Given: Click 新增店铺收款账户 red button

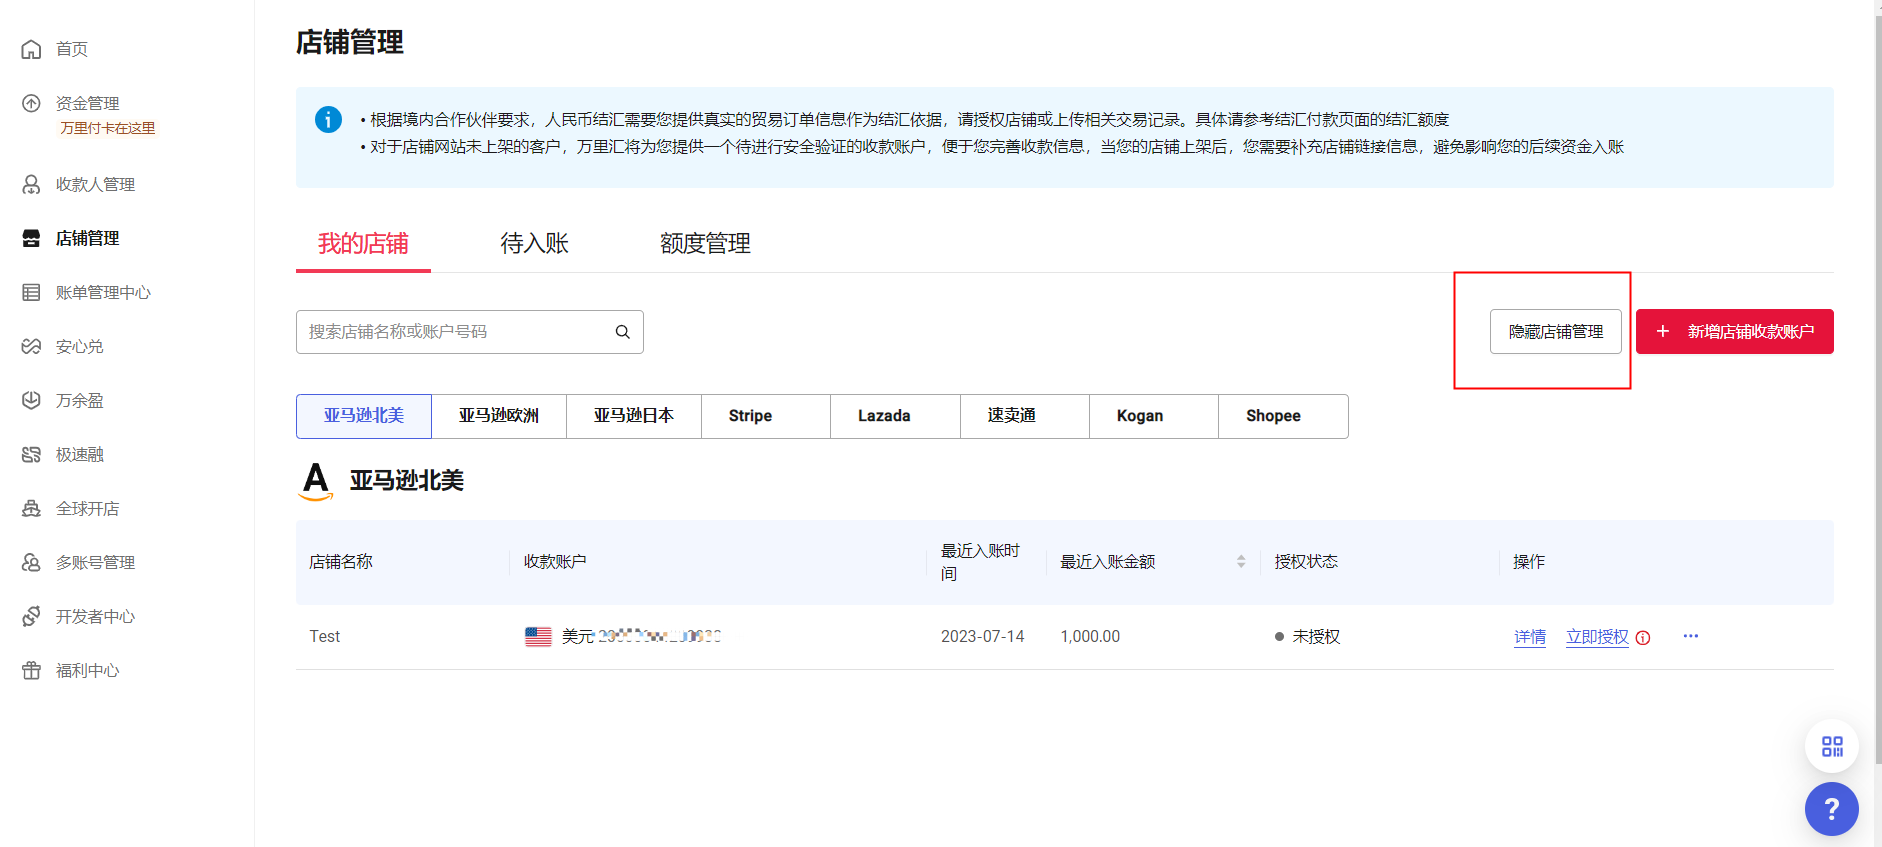Looking at the screenshot, I should [x=1734, y=332].
